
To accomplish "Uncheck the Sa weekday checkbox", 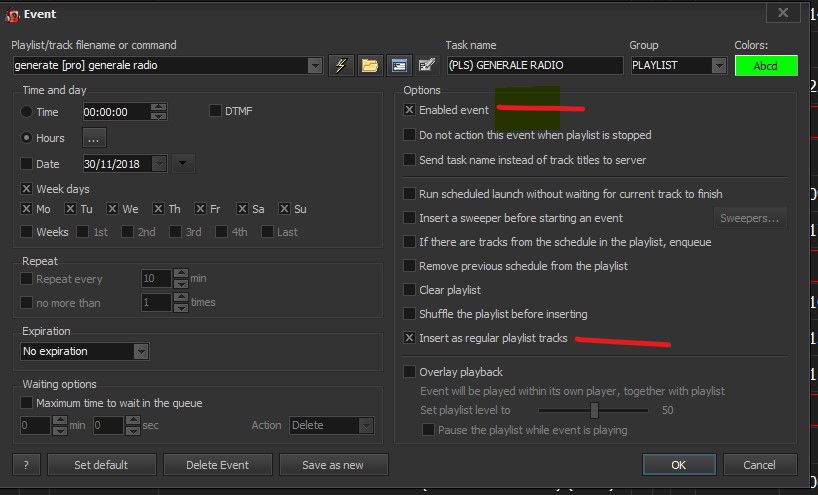I will click(242, 209).
